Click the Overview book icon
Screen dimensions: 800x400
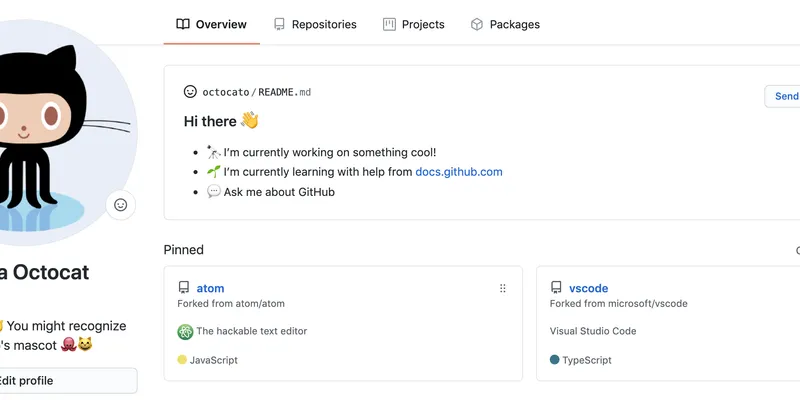pyautogui.click(x=183, y=24)
